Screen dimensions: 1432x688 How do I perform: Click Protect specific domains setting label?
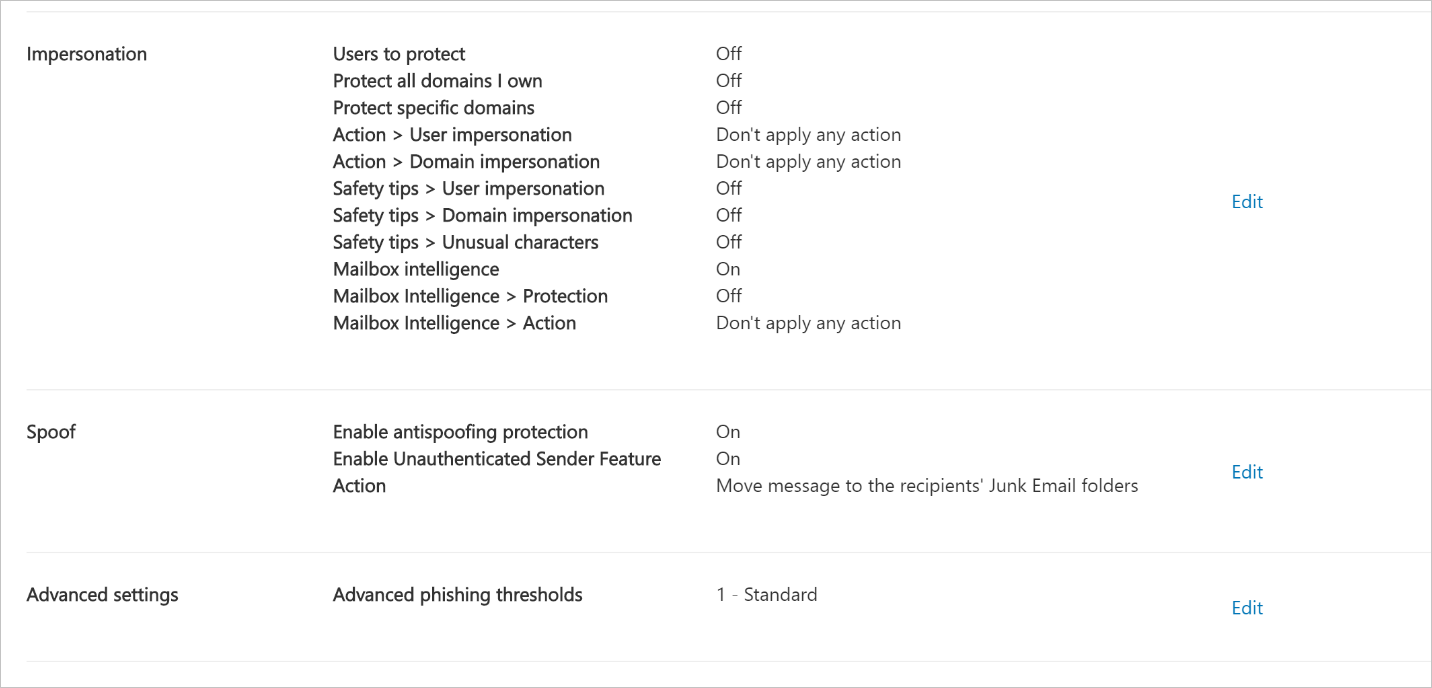pos(434,108)
